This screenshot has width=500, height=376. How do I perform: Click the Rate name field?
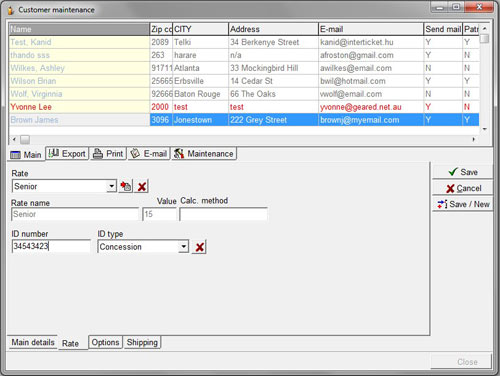click(x=75, y=214)
